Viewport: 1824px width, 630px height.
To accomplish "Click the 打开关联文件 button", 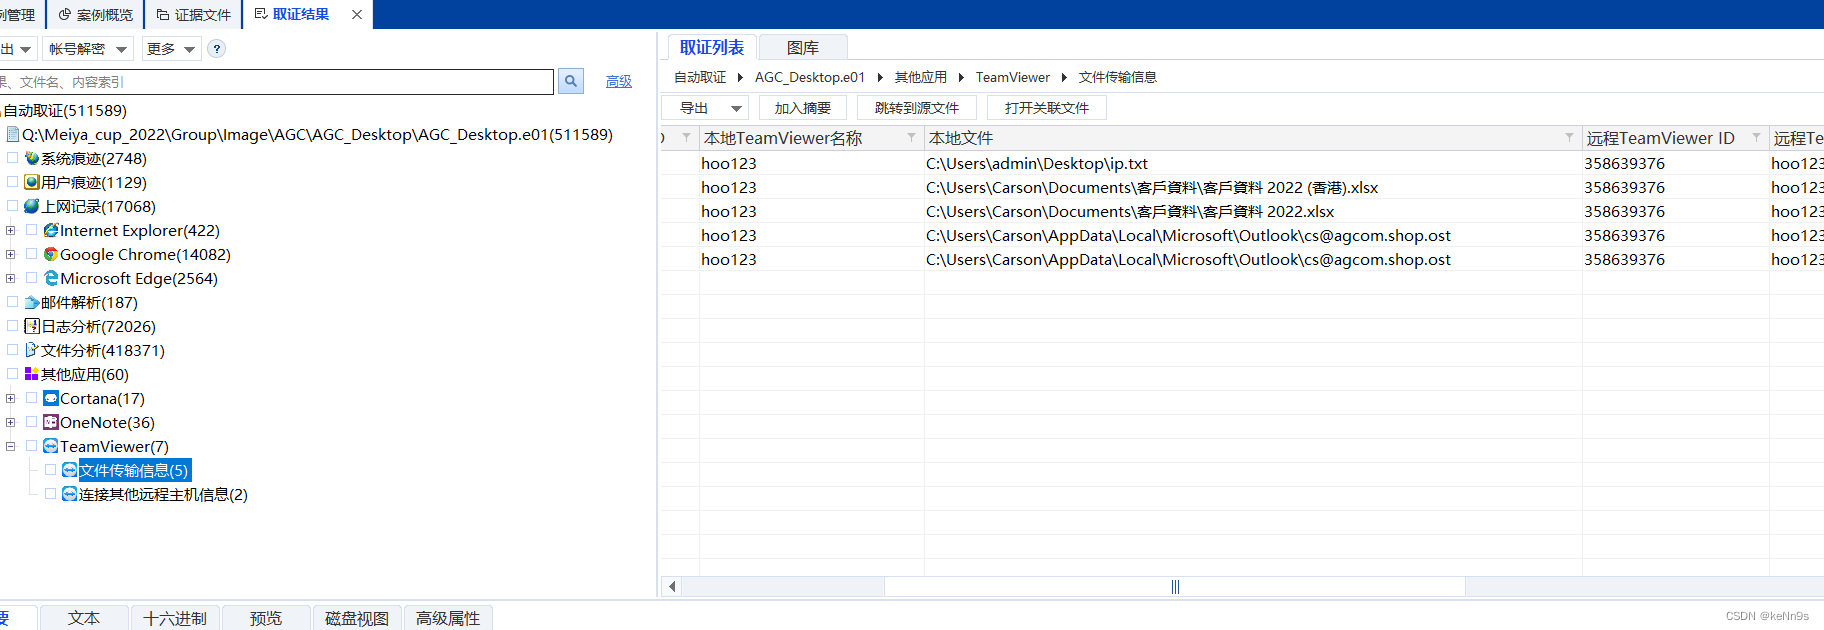I will point(1046,108).
